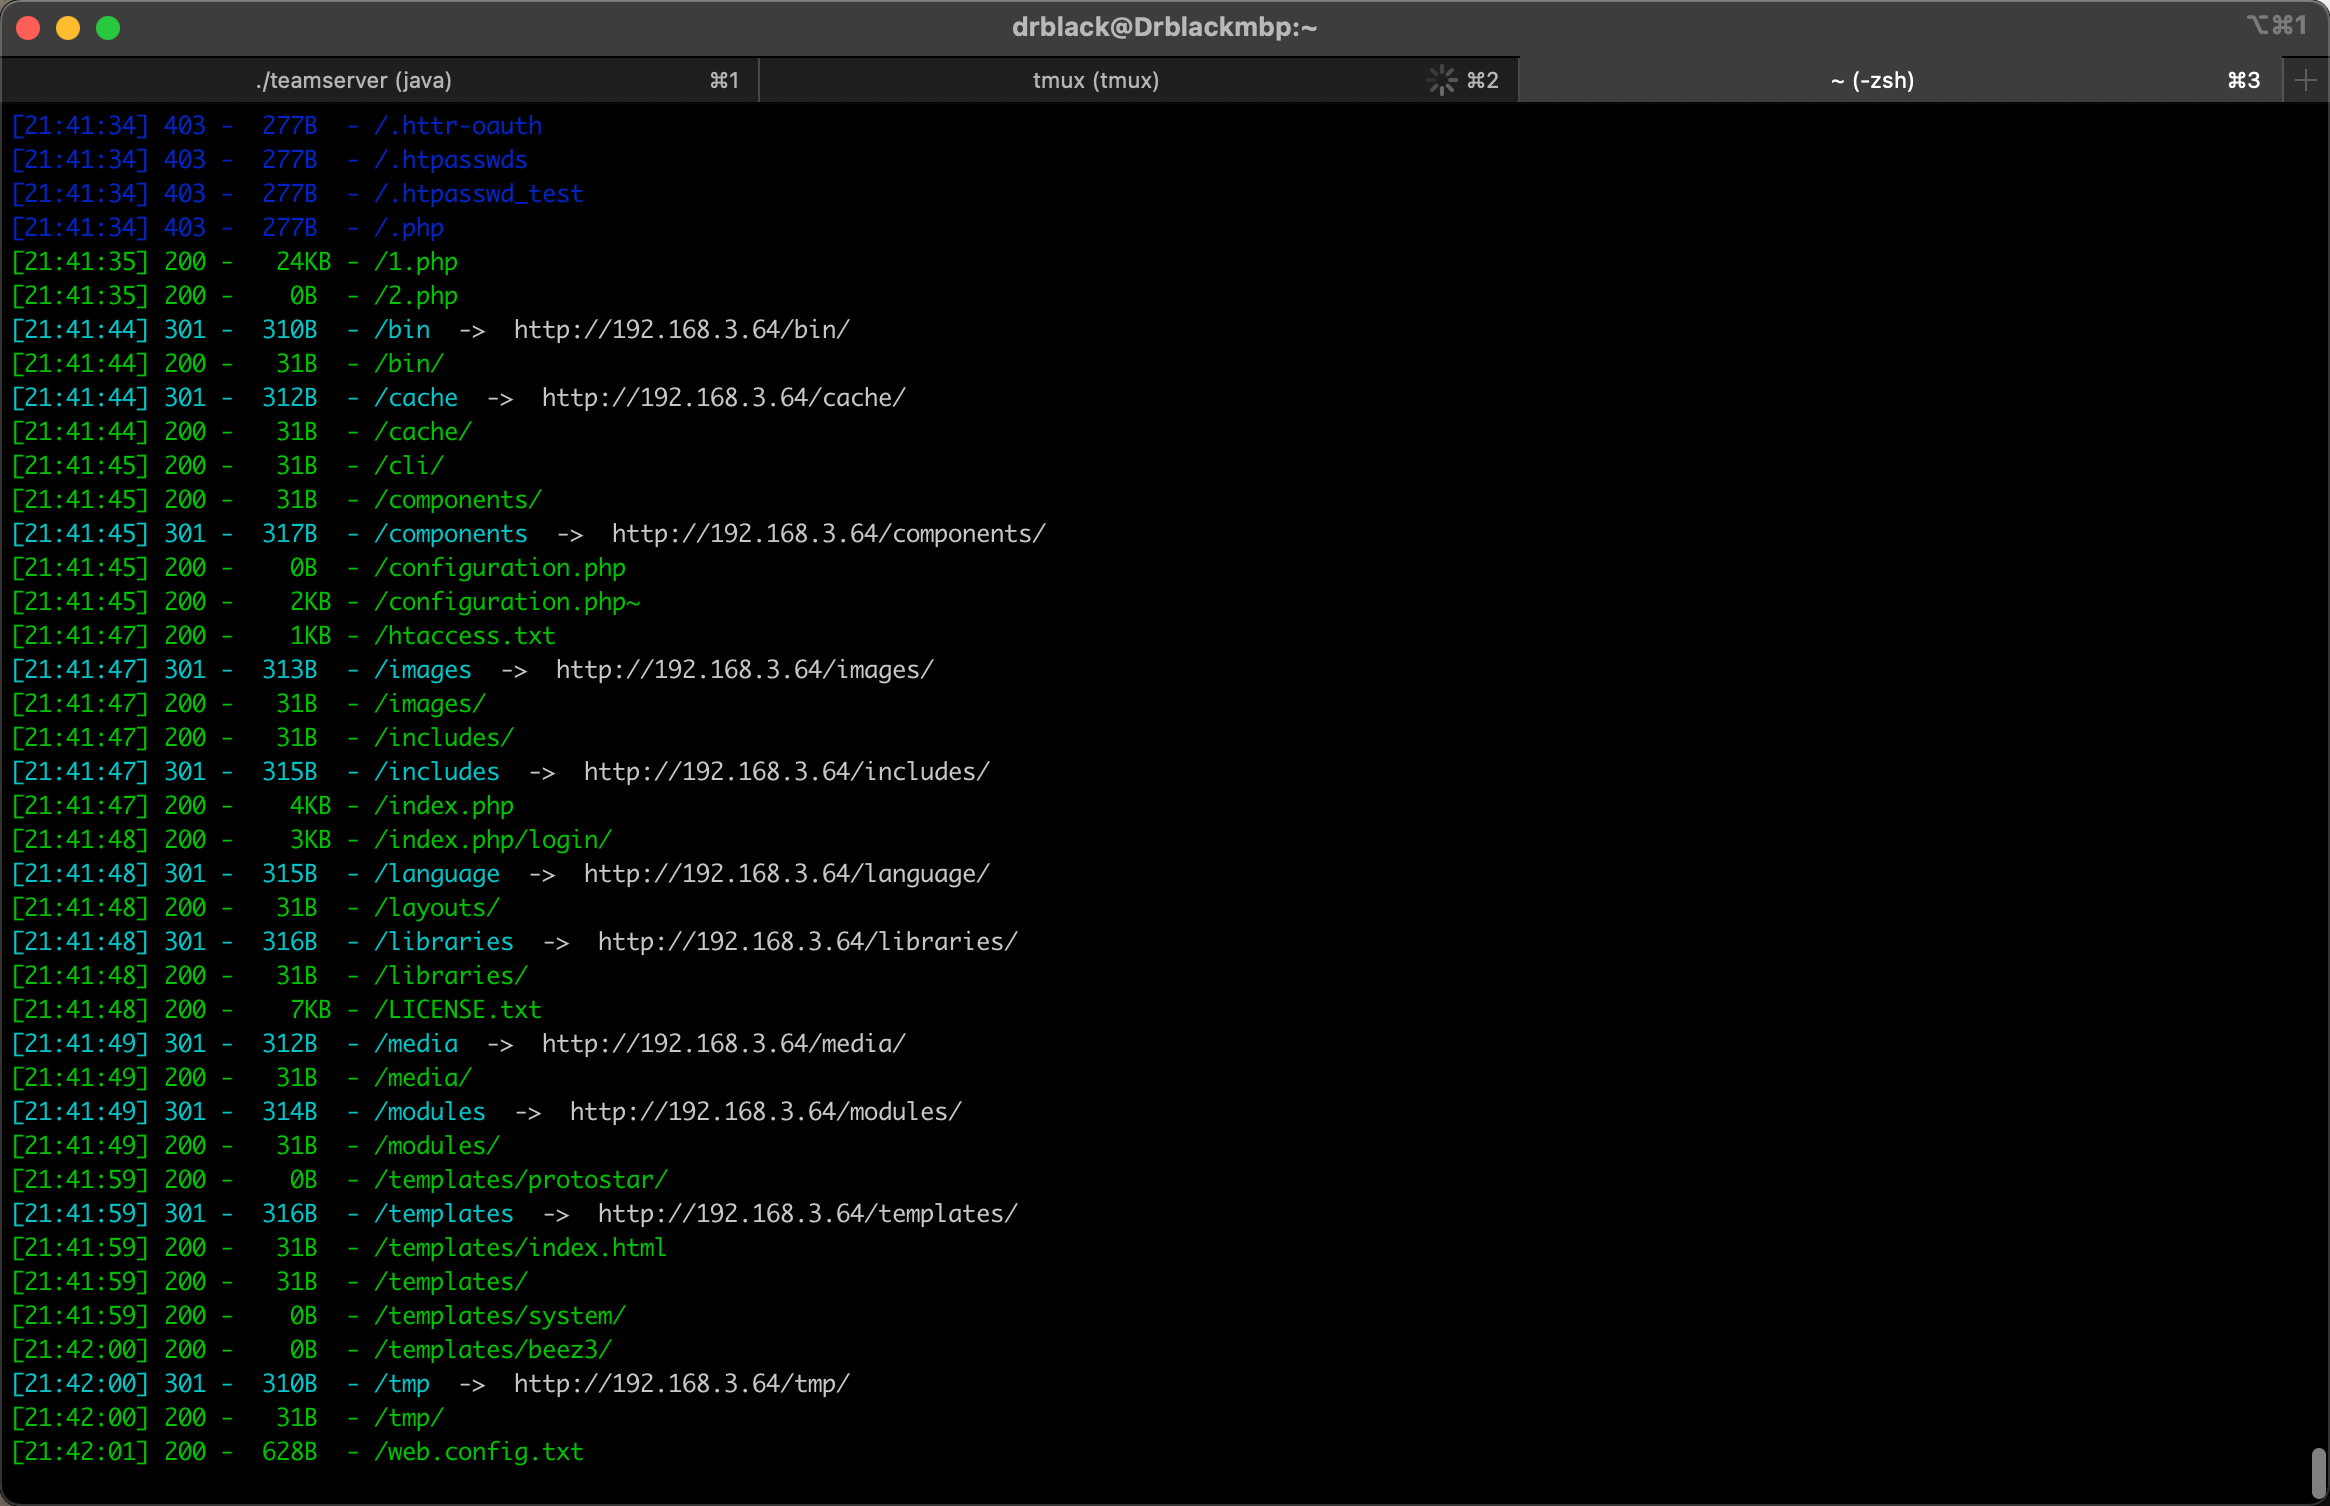
Task: Click the /templates/beez3/ path
Action: pyautogui.click(x=493, y=1350)
